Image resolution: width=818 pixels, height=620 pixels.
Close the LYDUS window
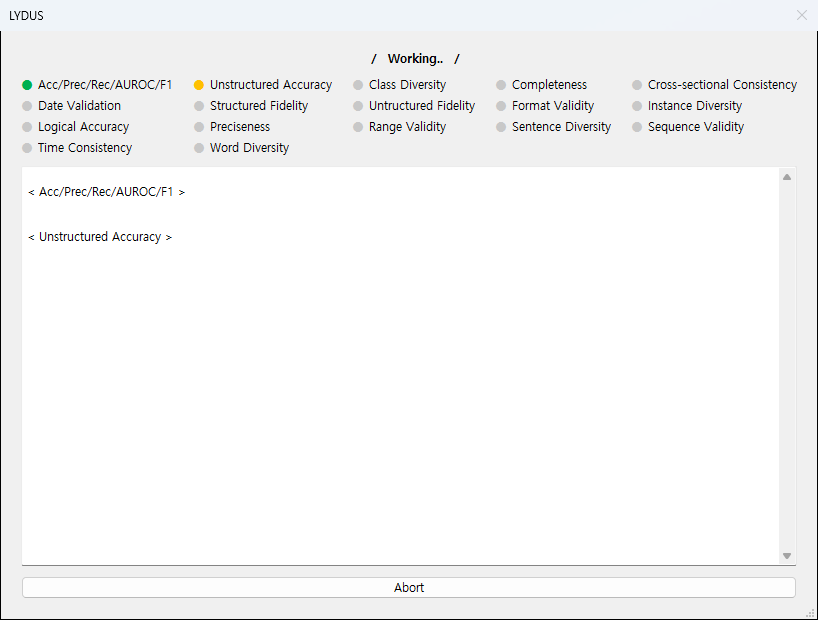coord(802,15)
